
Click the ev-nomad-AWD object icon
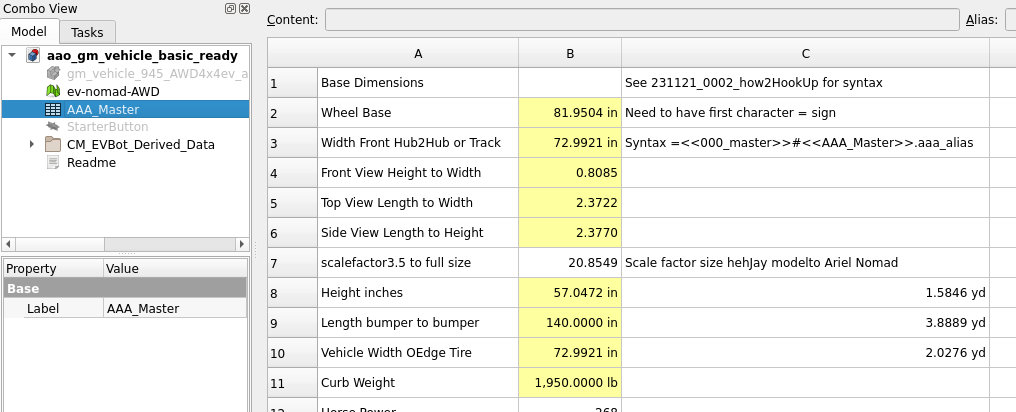54,92
